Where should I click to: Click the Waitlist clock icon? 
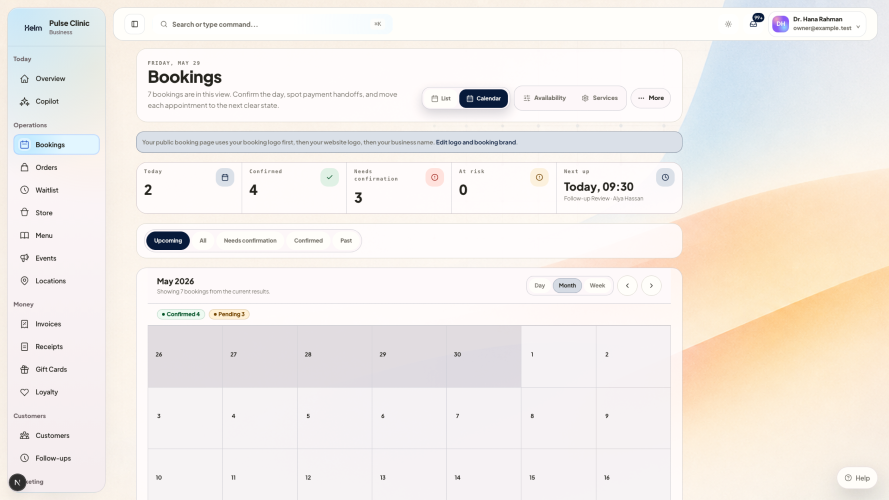(x=24, y=190)
